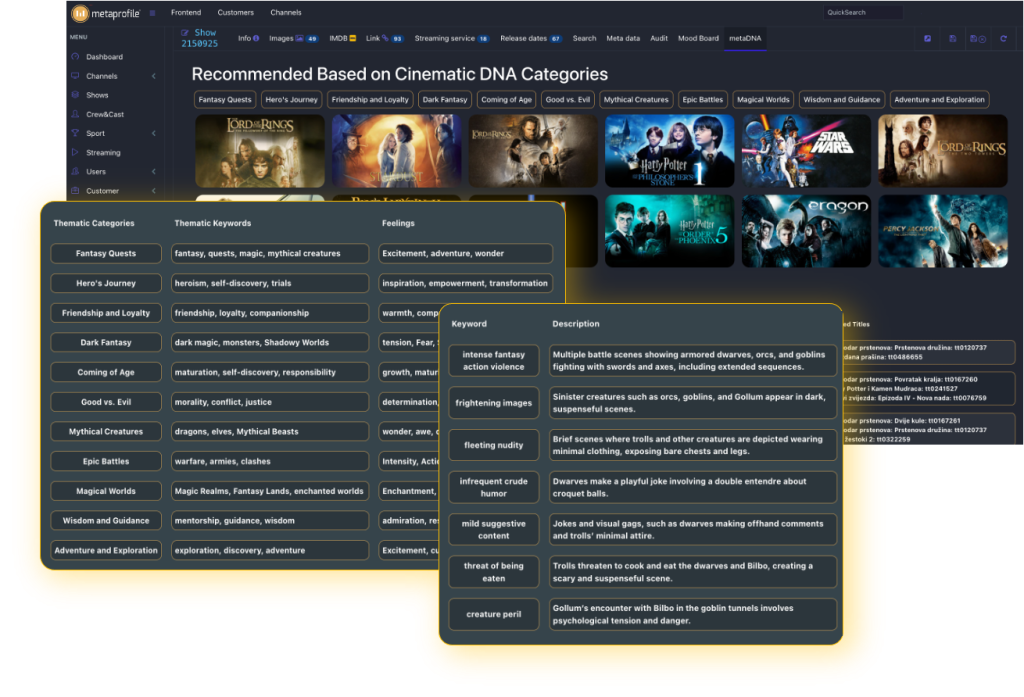
Task: Click the metaprofile logo icon
Action: click(x=80, y=13)
